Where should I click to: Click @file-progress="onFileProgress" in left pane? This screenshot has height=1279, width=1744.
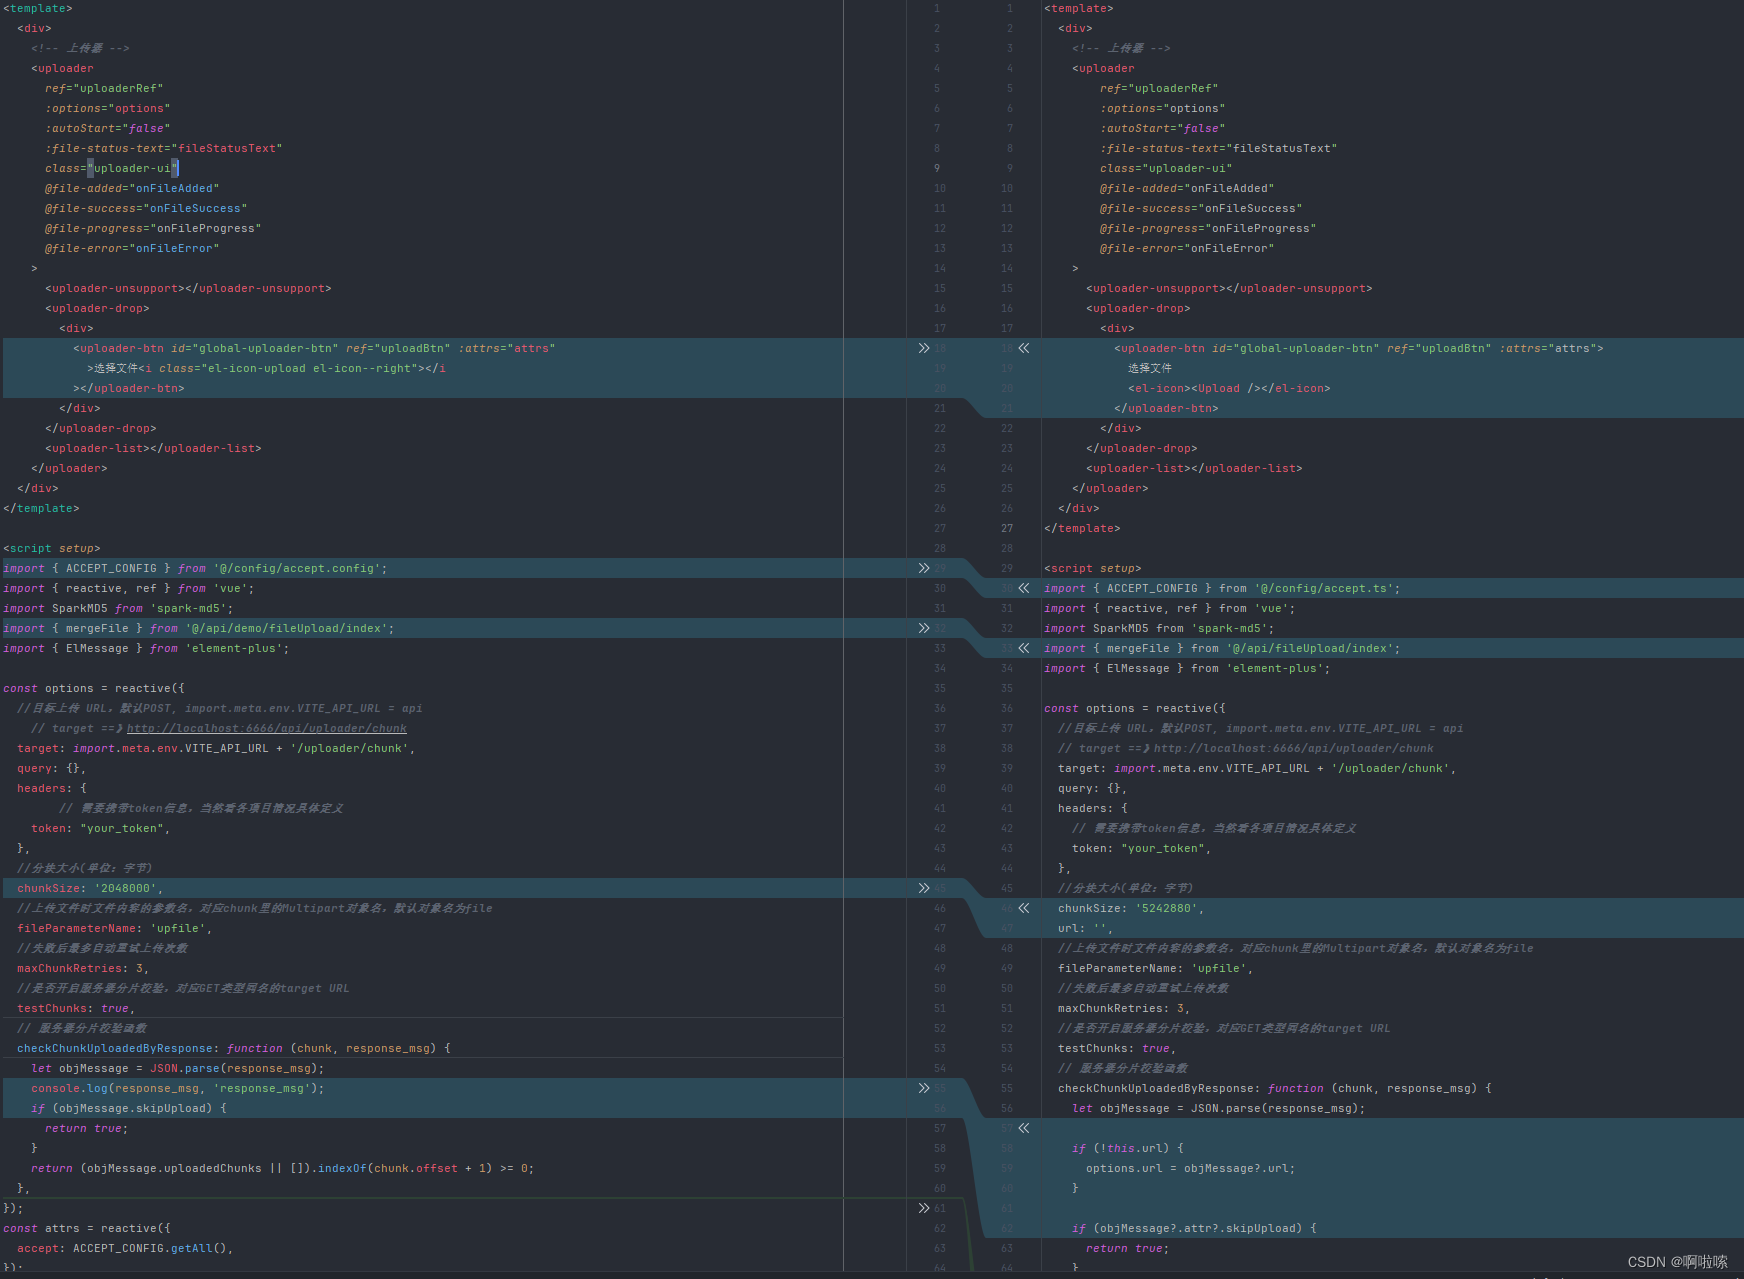tap(153, 228)
